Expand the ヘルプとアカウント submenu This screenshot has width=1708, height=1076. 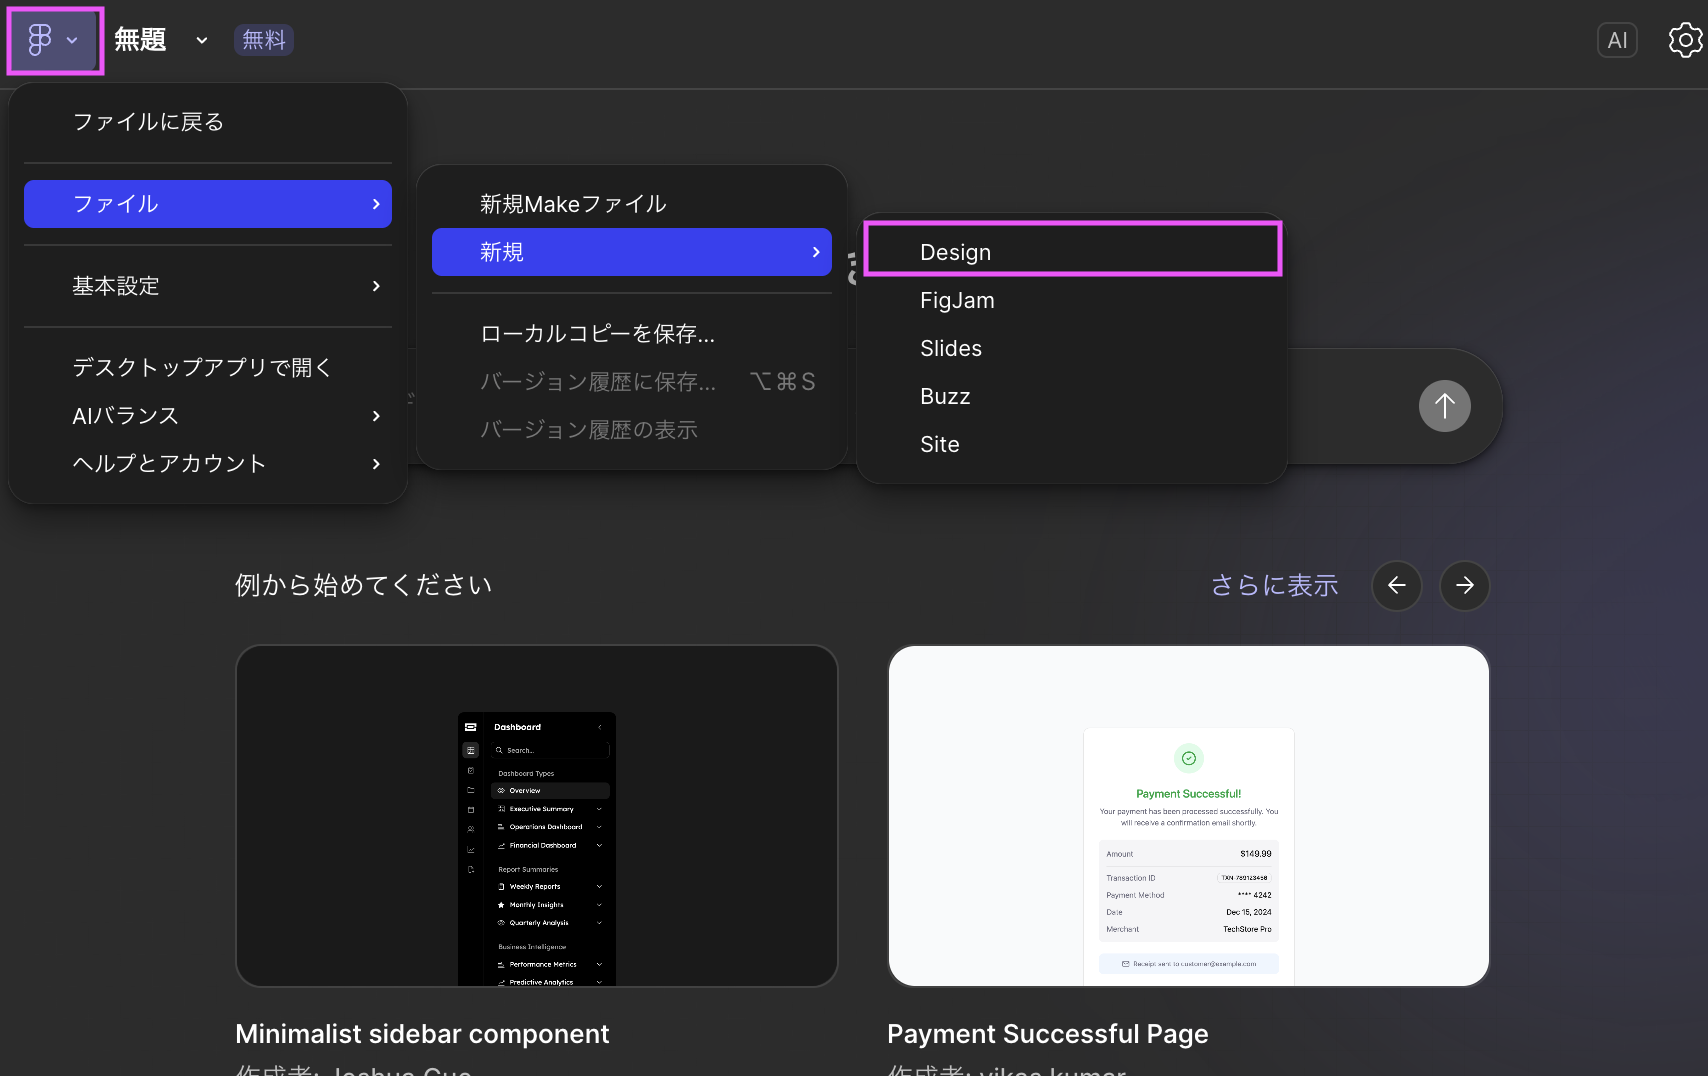[x=207, y=464]
